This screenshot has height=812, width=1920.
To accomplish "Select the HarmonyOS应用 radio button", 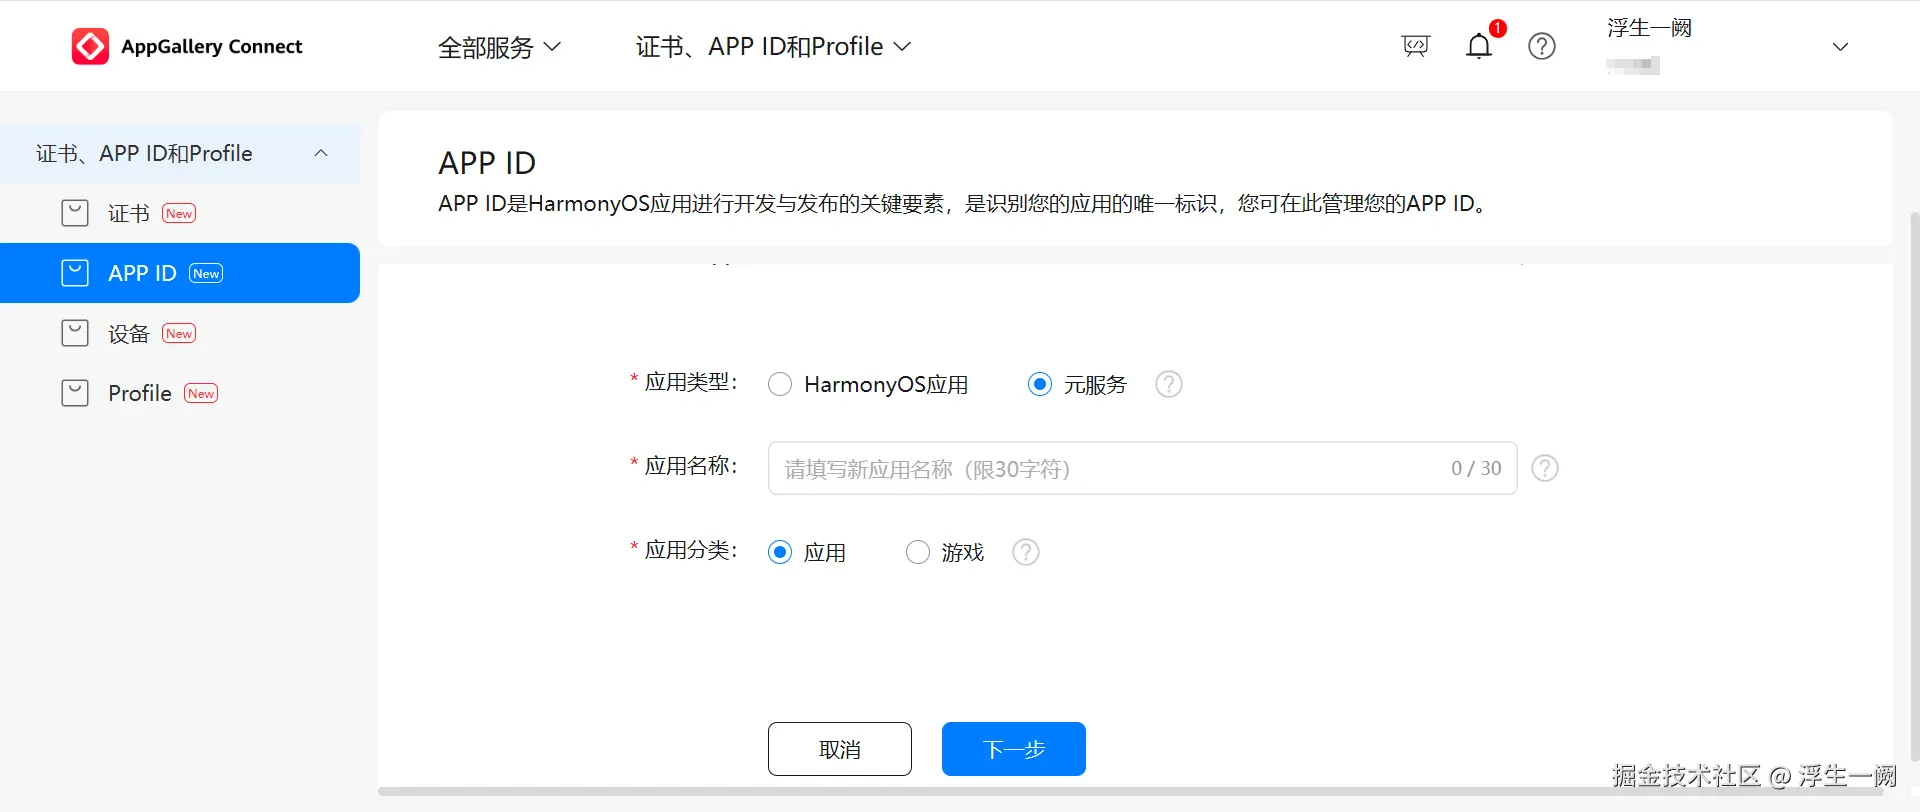I will click(780, 384).
